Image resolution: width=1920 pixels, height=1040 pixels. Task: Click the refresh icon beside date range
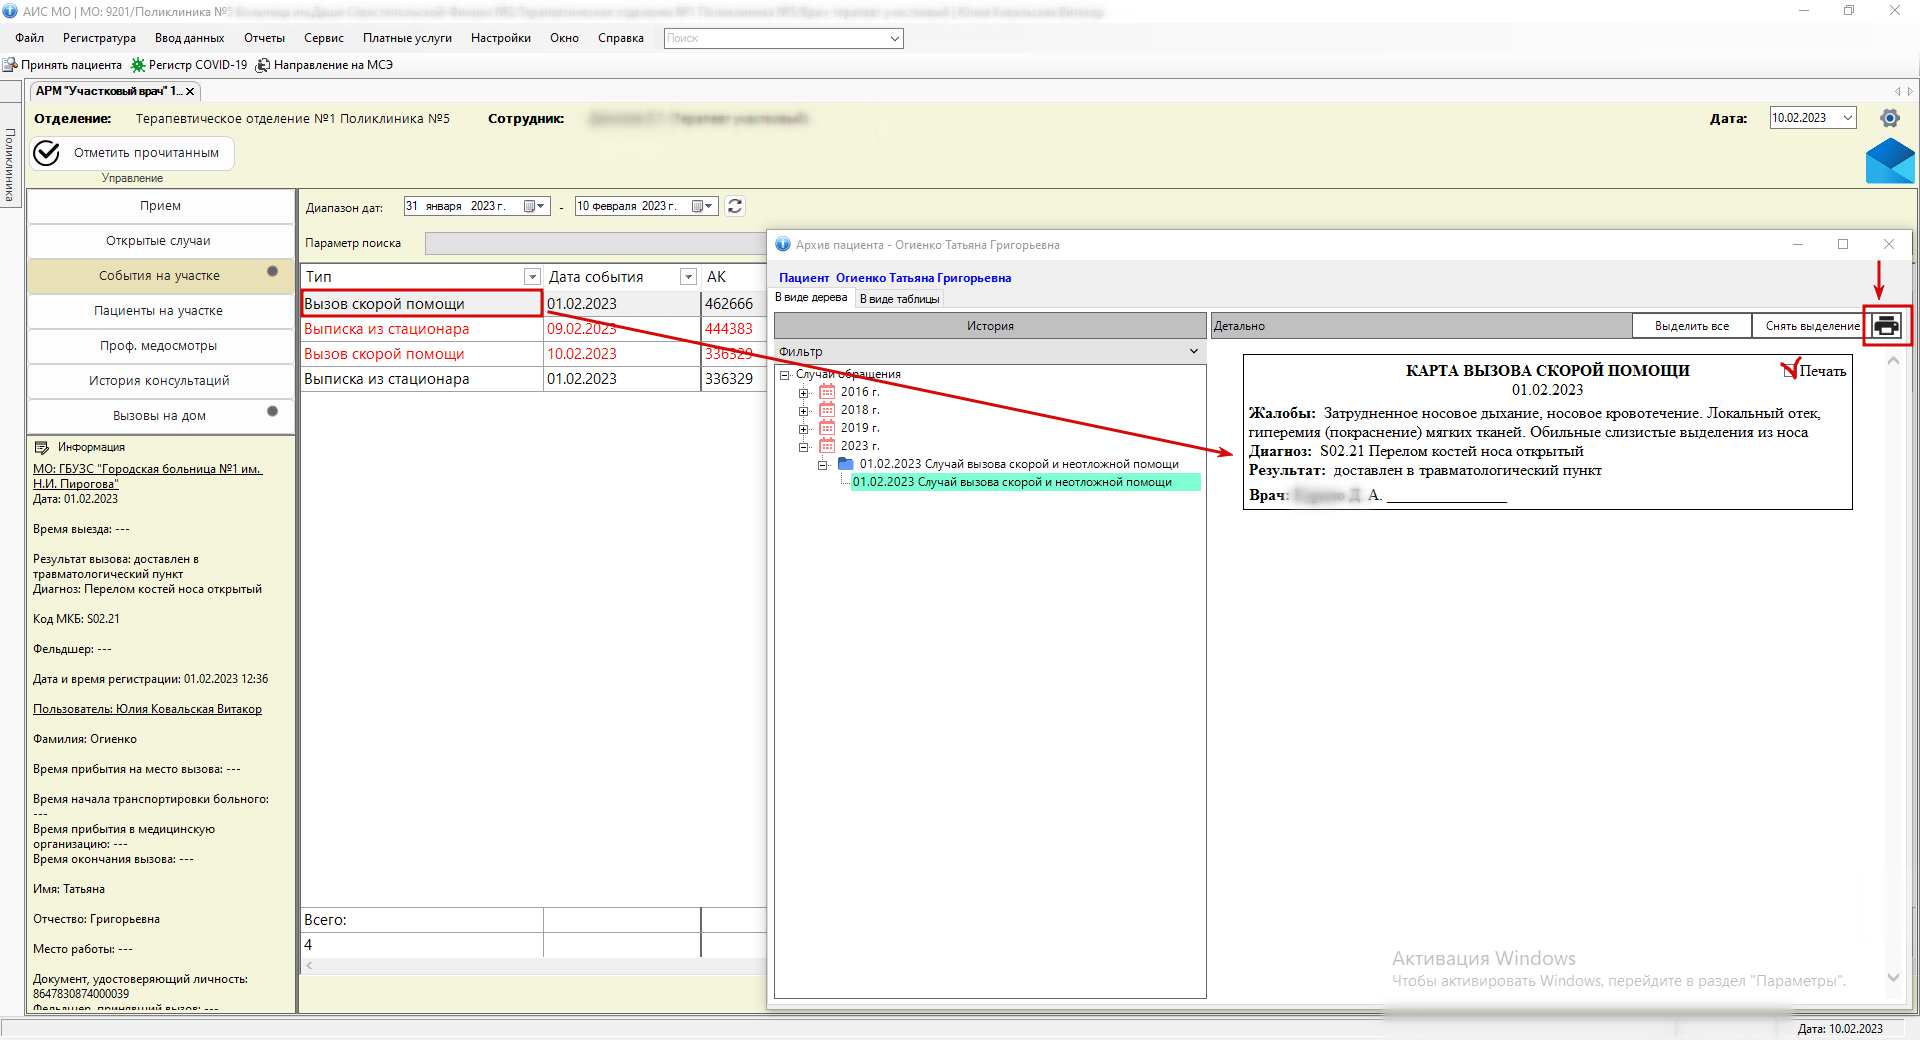735,206
